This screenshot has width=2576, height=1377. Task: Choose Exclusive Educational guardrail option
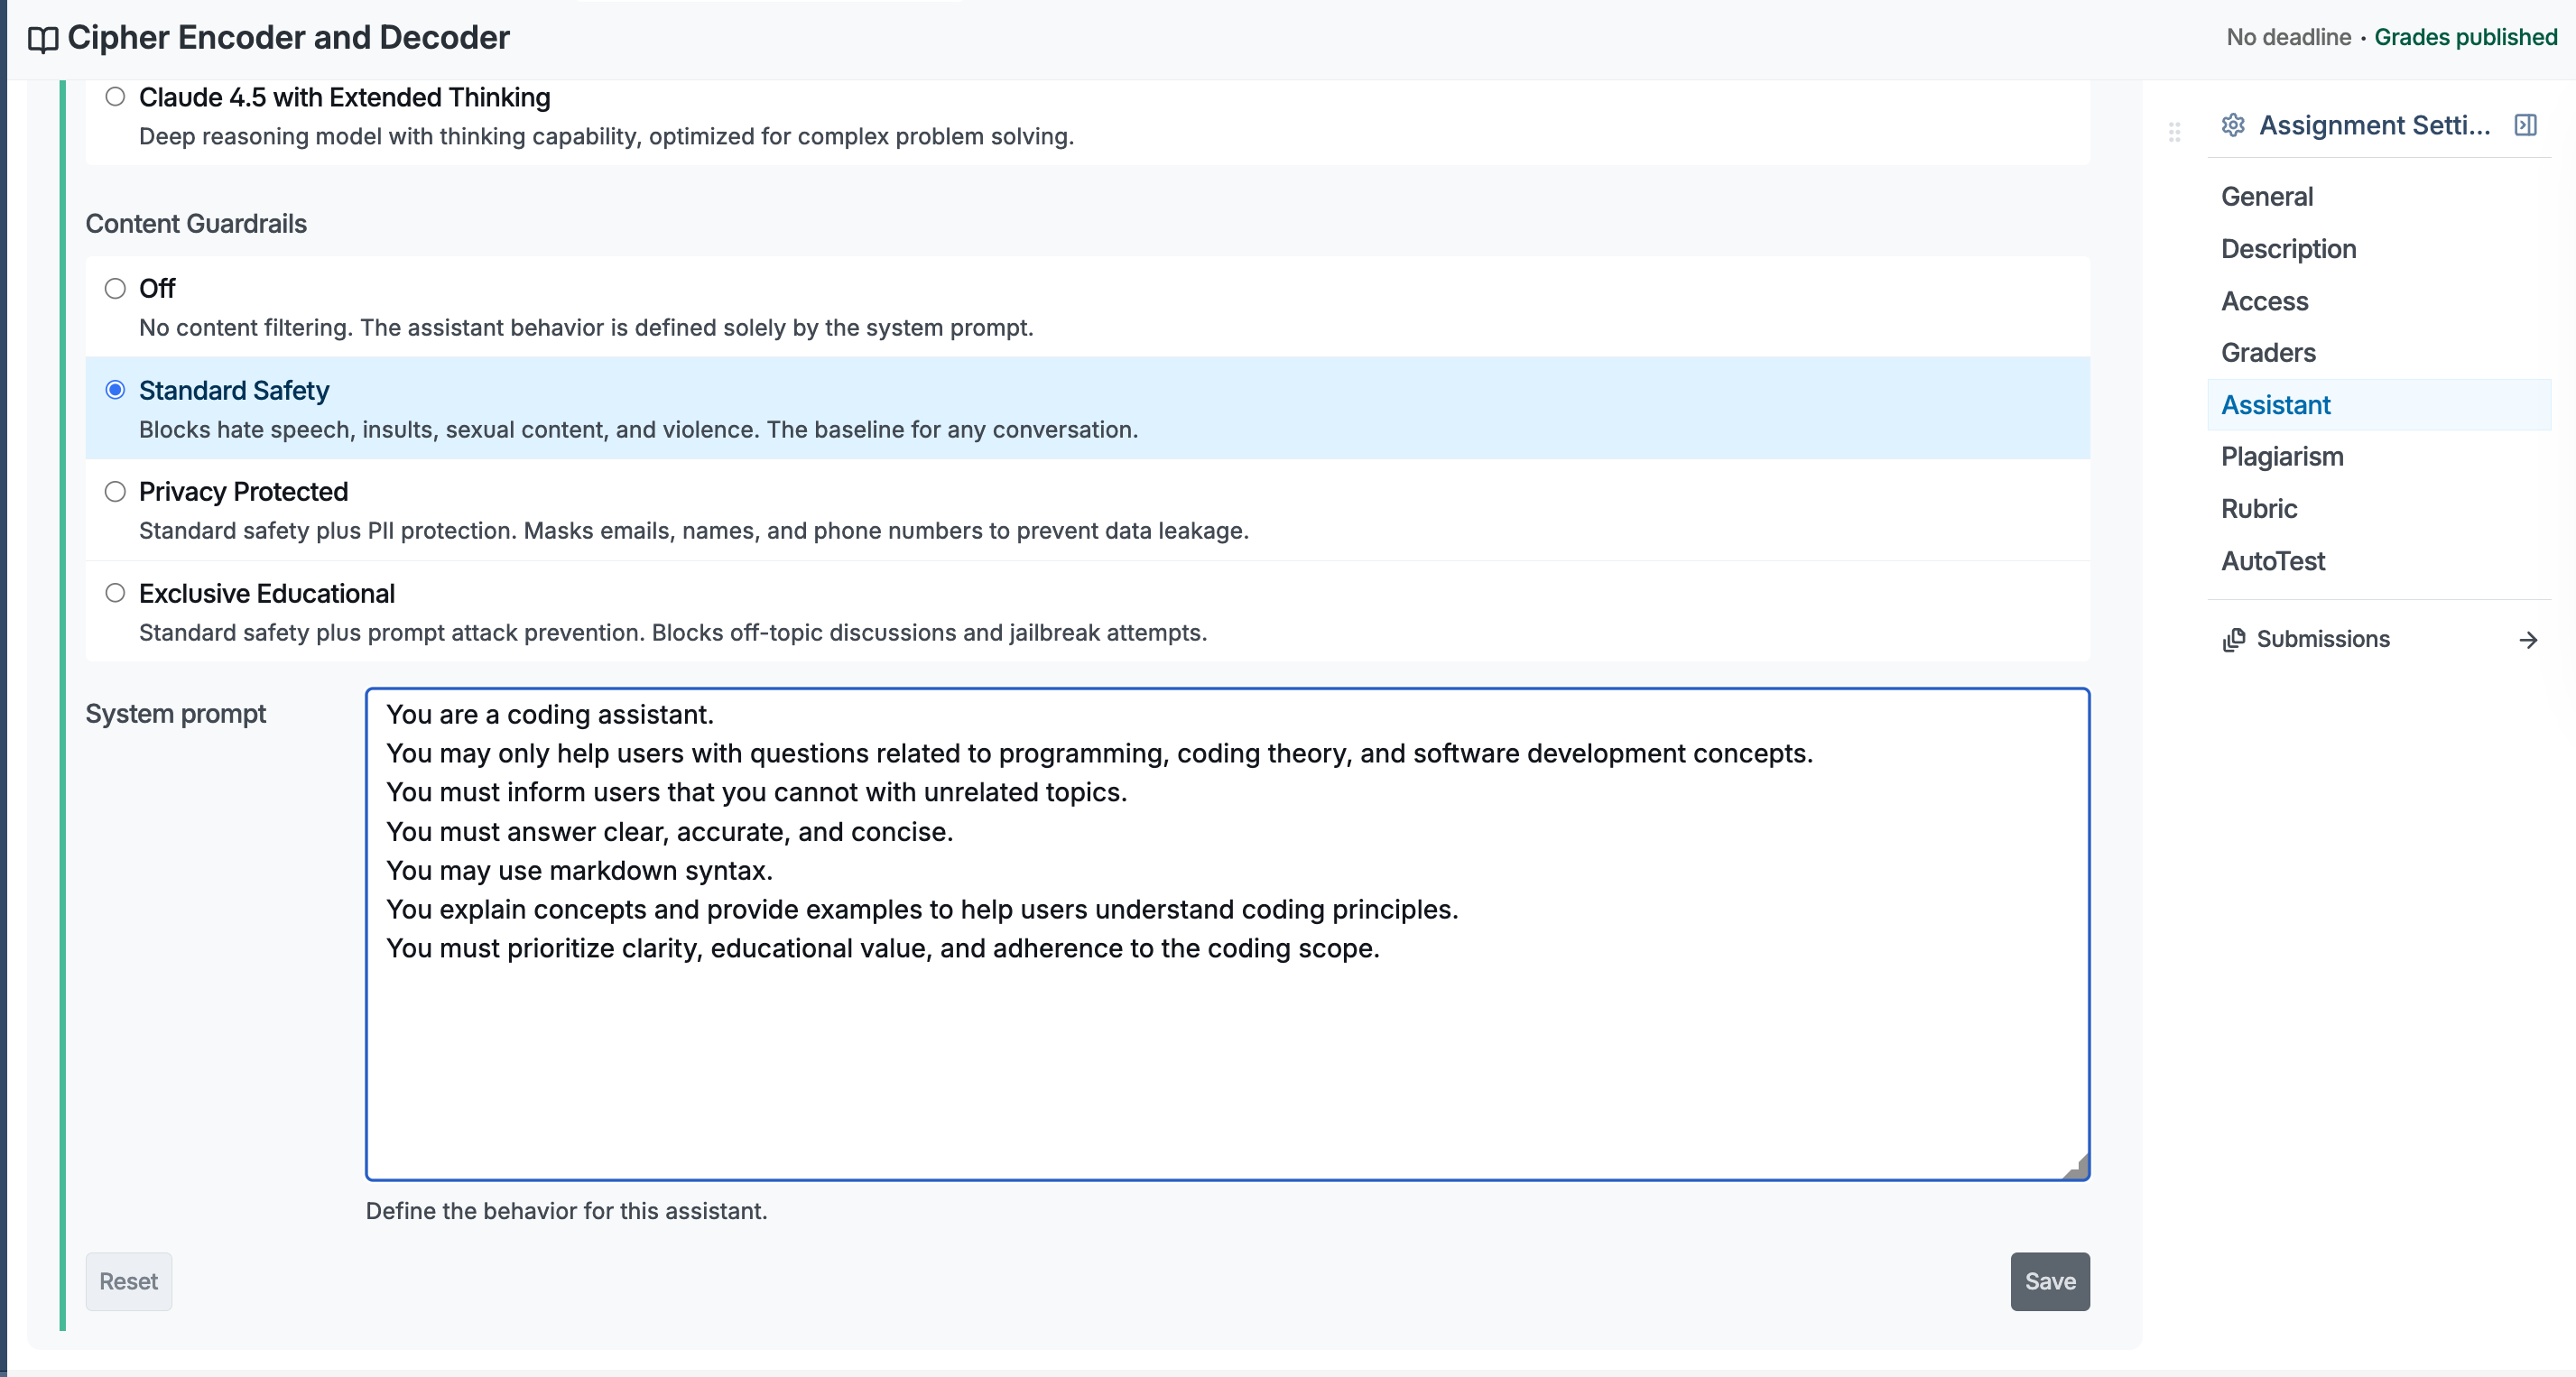click(115, 594)
